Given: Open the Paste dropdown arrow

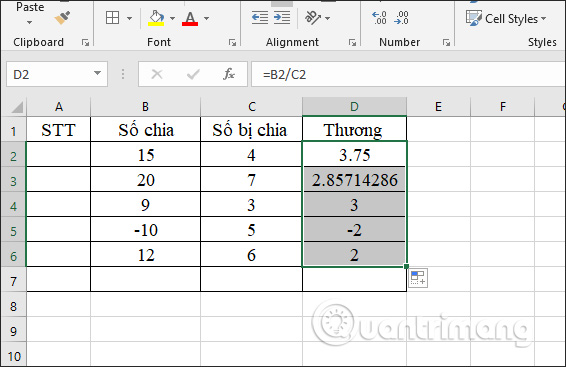Looking at the screenshot, I should point(30,22).
